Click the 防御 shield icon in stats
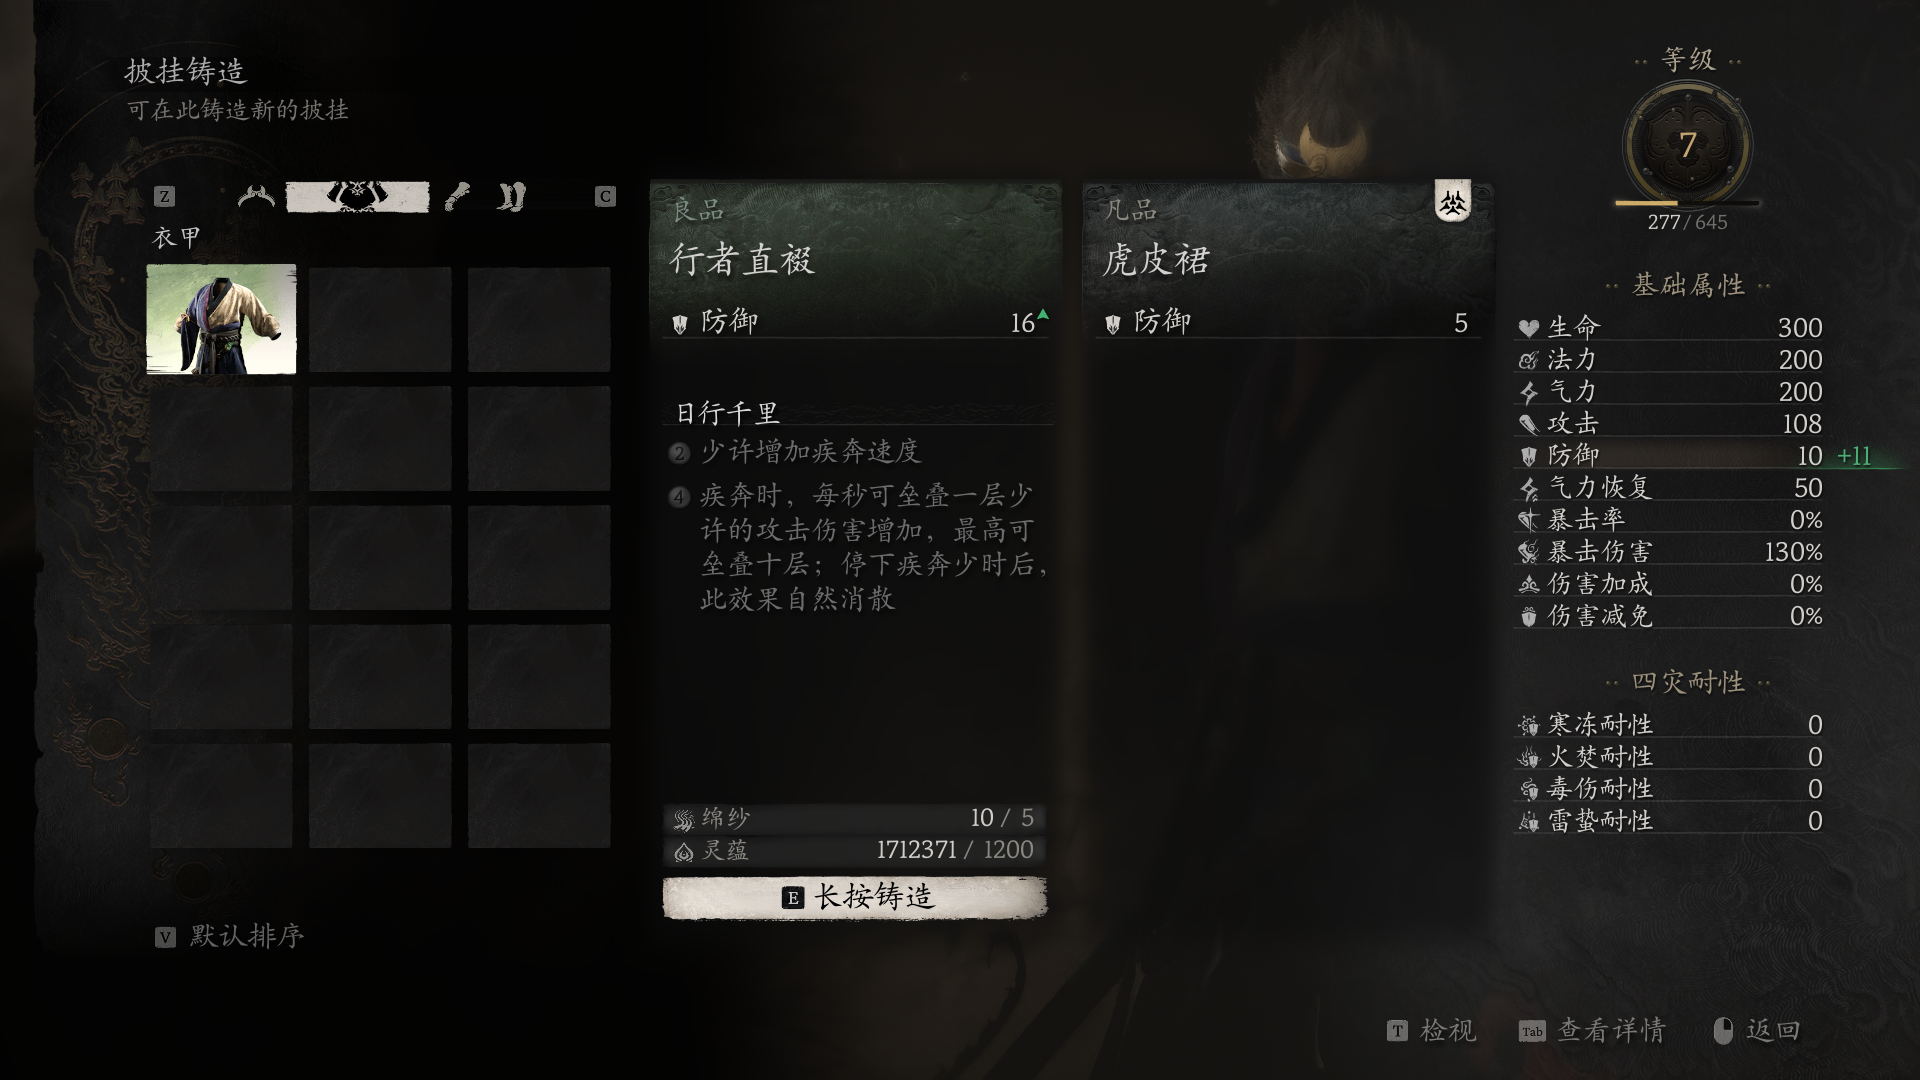Viewport: 1920px width, 1080px height. (x=1528, y=456)
